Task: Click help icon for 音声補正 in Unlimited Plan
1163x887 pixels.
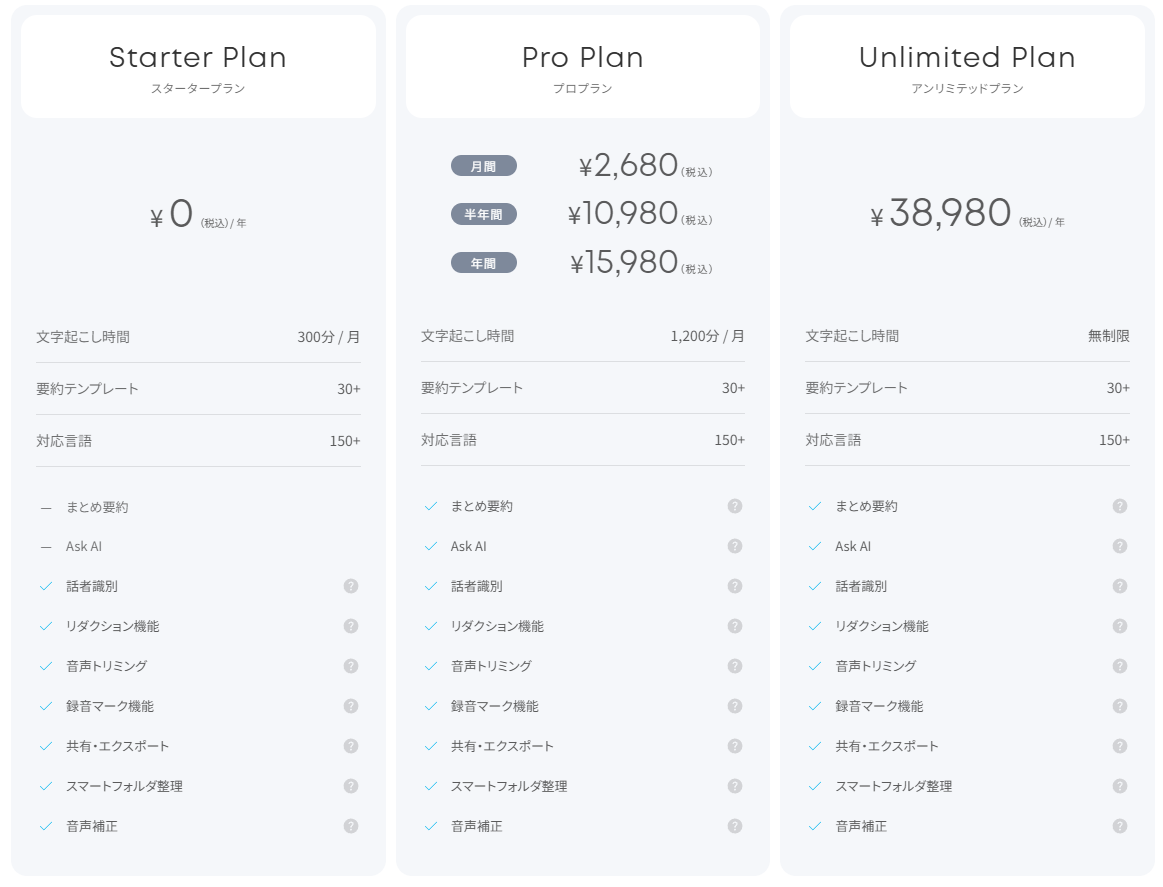Action: coord(1120,826)
